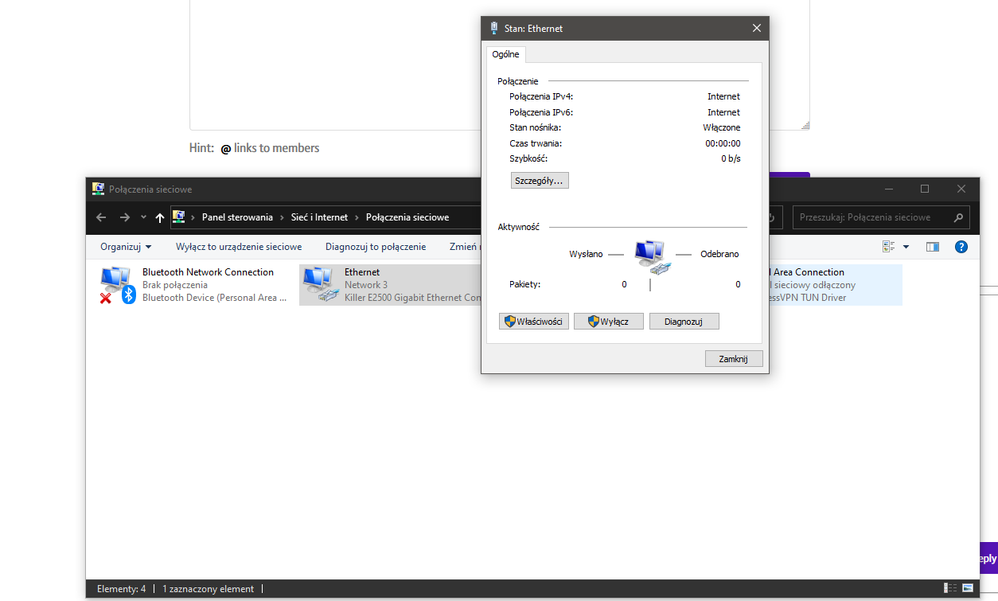Click the Przeszukaj: Połączenia sieciowe search field
The height and width of the screenshot is (601, 998).
[x=870, y=217]
